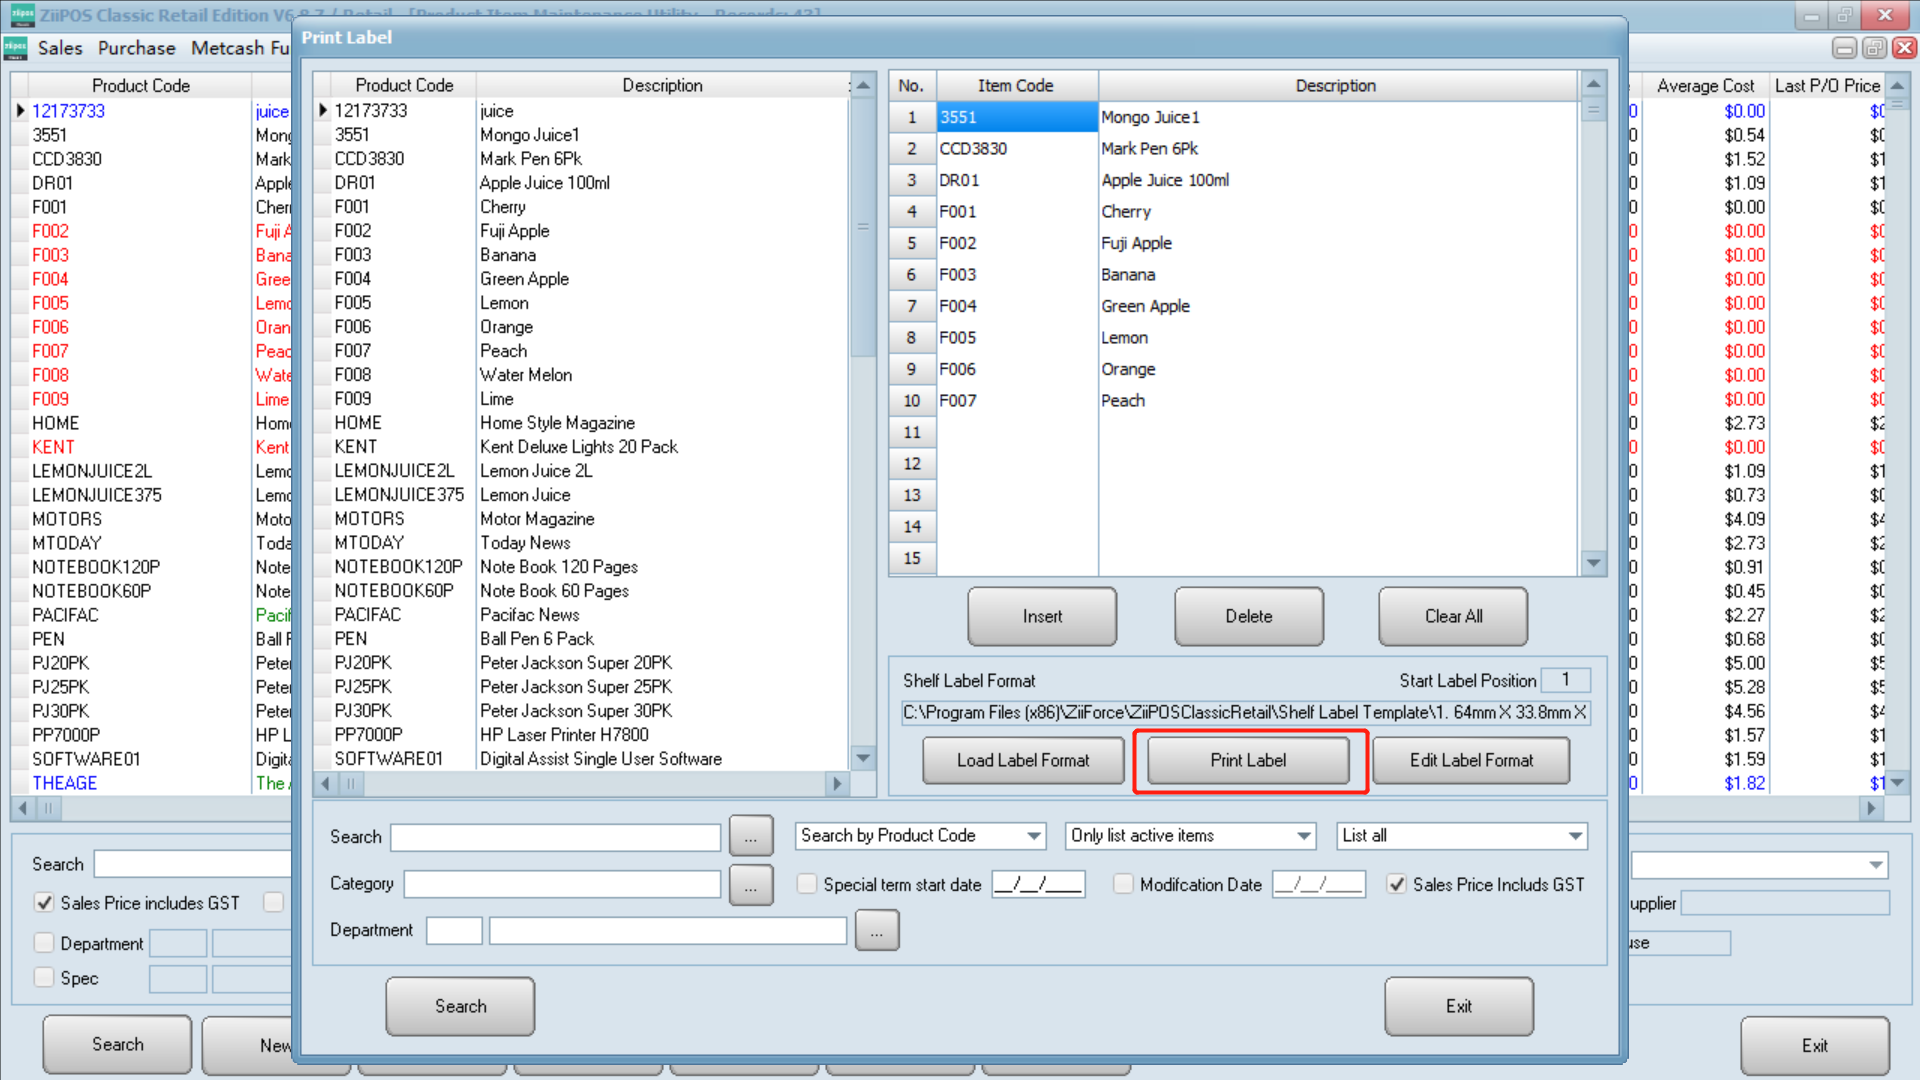Click the Print Label button
Viewport: 1920px width, 1080px height.
tap(1248, 760)
